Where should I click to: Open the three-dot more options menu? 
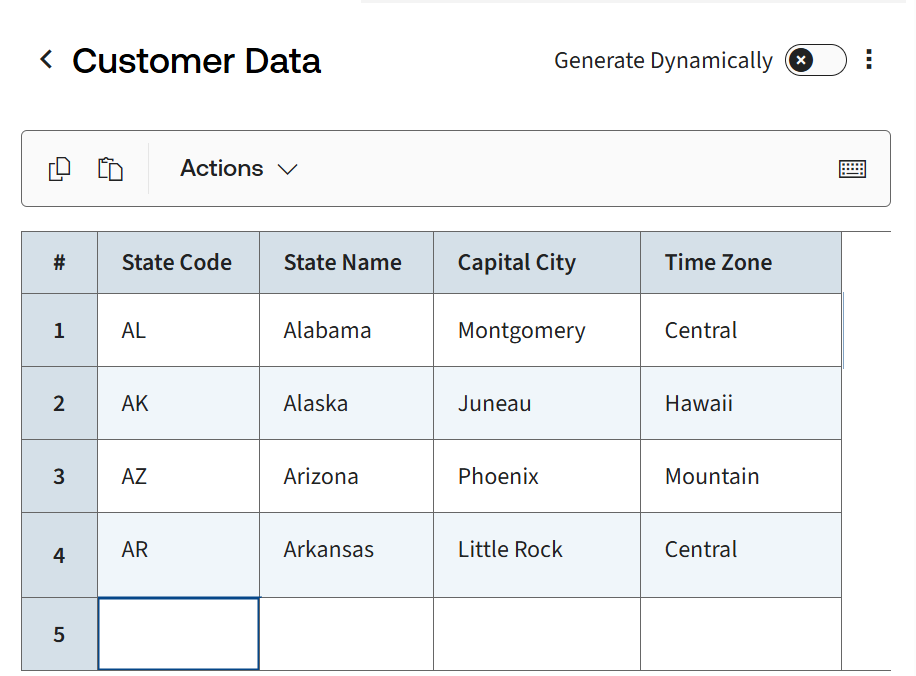[868, 60]
